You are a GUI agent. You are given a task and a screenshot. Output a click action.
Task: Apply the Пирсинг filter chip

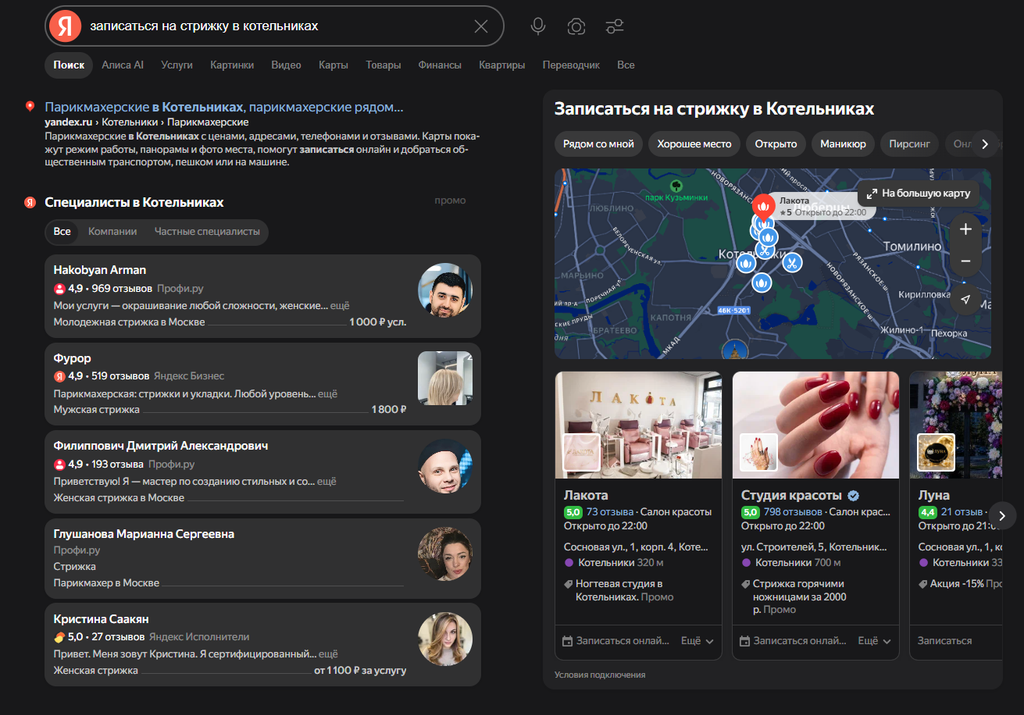point(909,144)
